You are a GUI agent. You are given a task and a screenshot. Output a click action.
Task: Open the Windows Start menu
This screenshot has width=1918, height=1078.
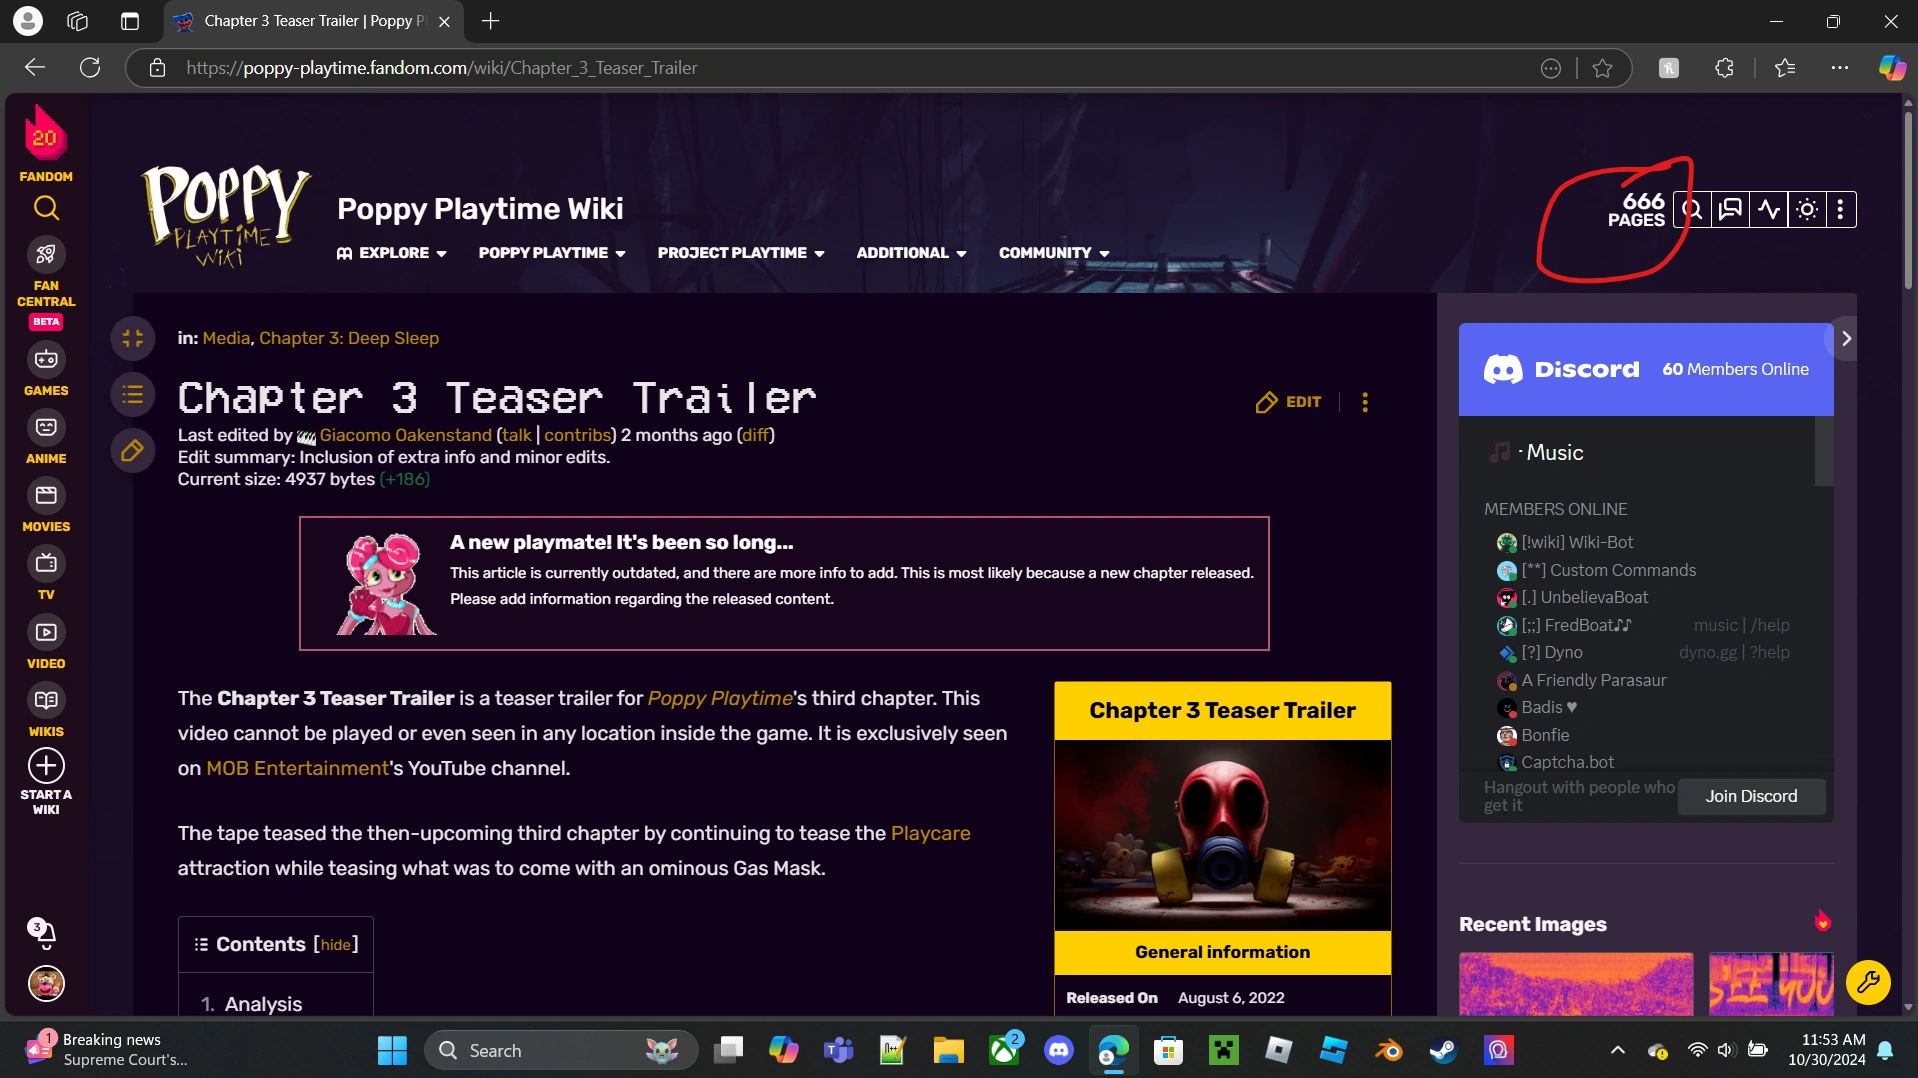click(392, 1050)
